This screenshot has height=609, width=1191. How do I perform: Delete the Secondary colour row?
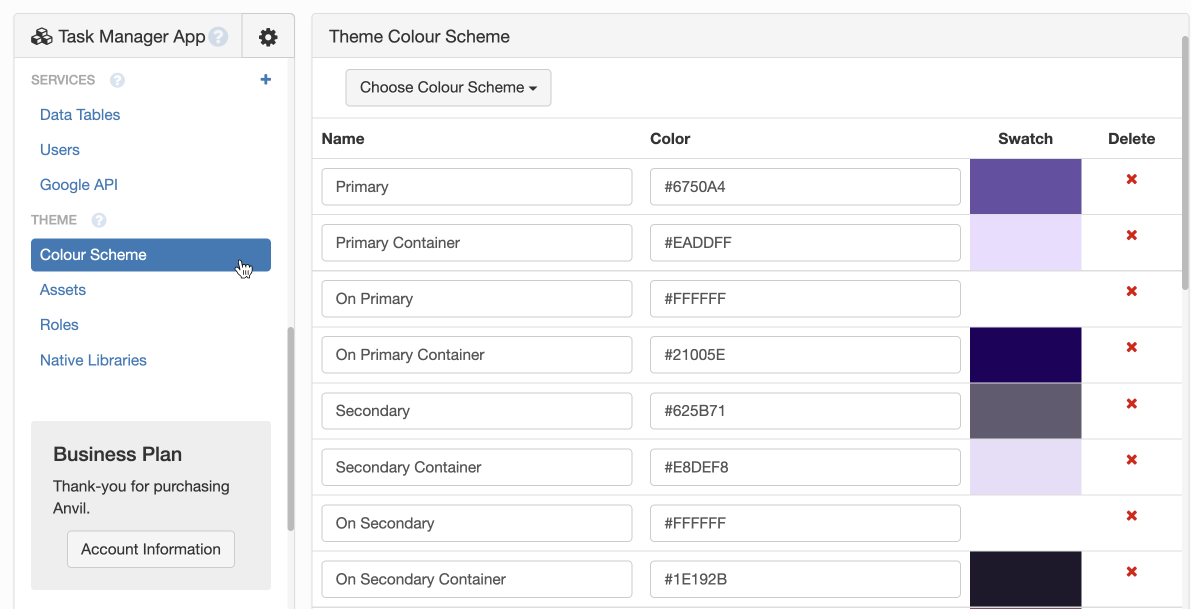1131,404
